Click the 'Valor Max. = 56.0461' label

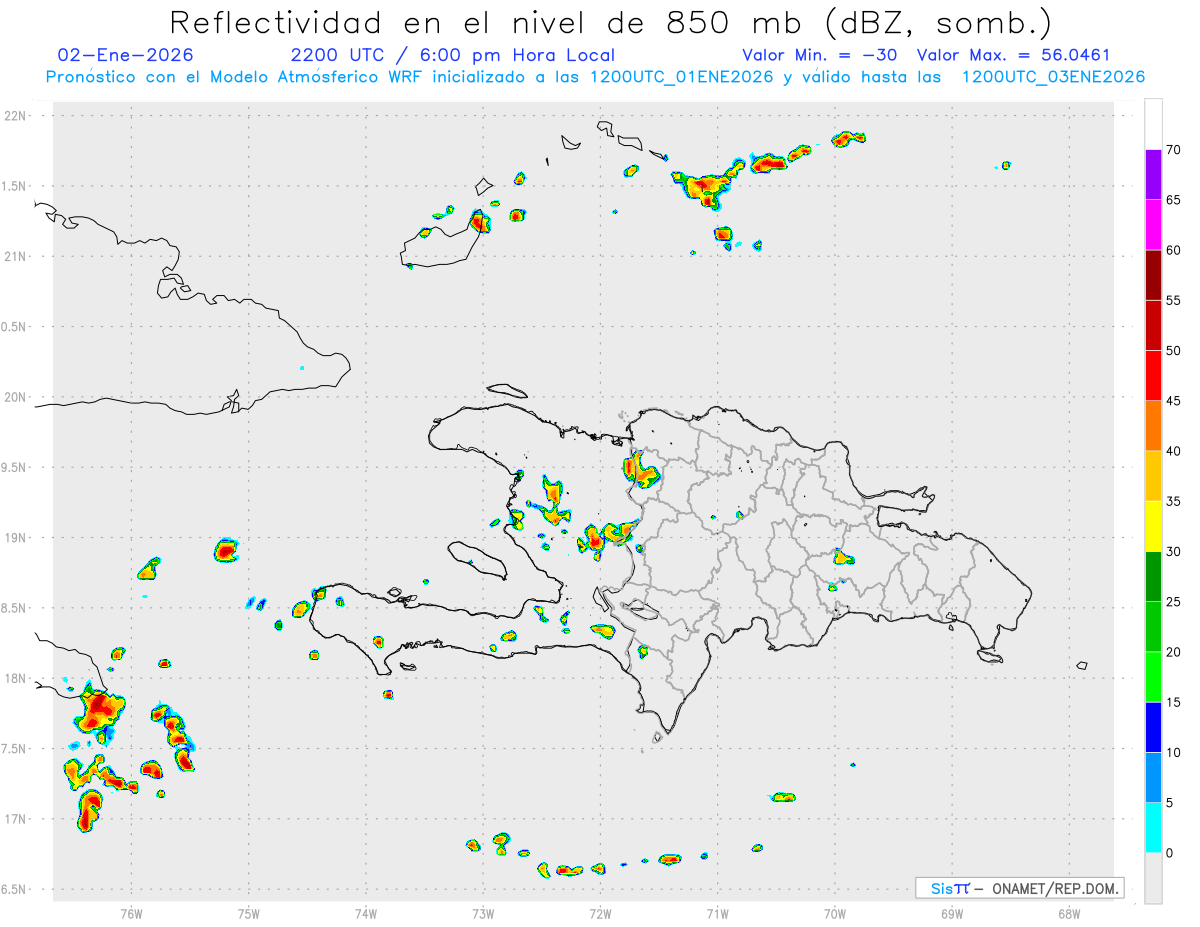[x=1013, y=55]
